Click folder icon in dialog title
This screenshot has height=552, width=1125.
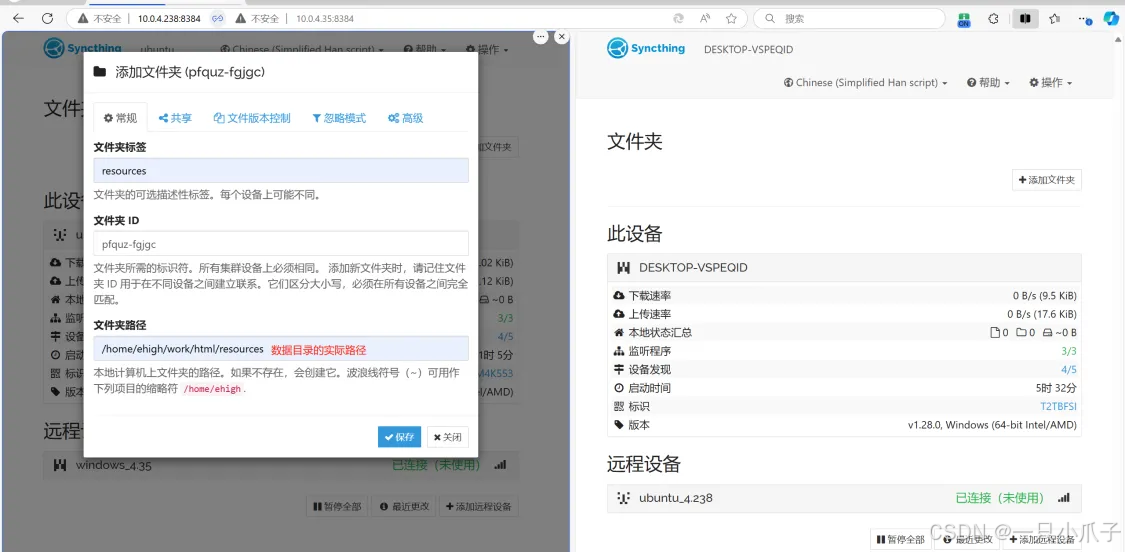pos(100,72)
